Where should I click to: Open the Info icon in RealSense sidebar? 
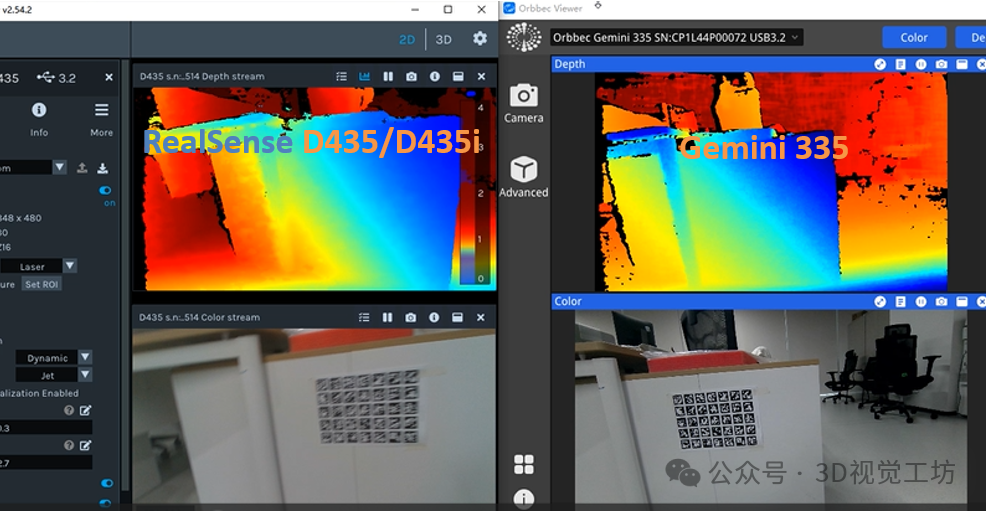click(x=39, y=110)
